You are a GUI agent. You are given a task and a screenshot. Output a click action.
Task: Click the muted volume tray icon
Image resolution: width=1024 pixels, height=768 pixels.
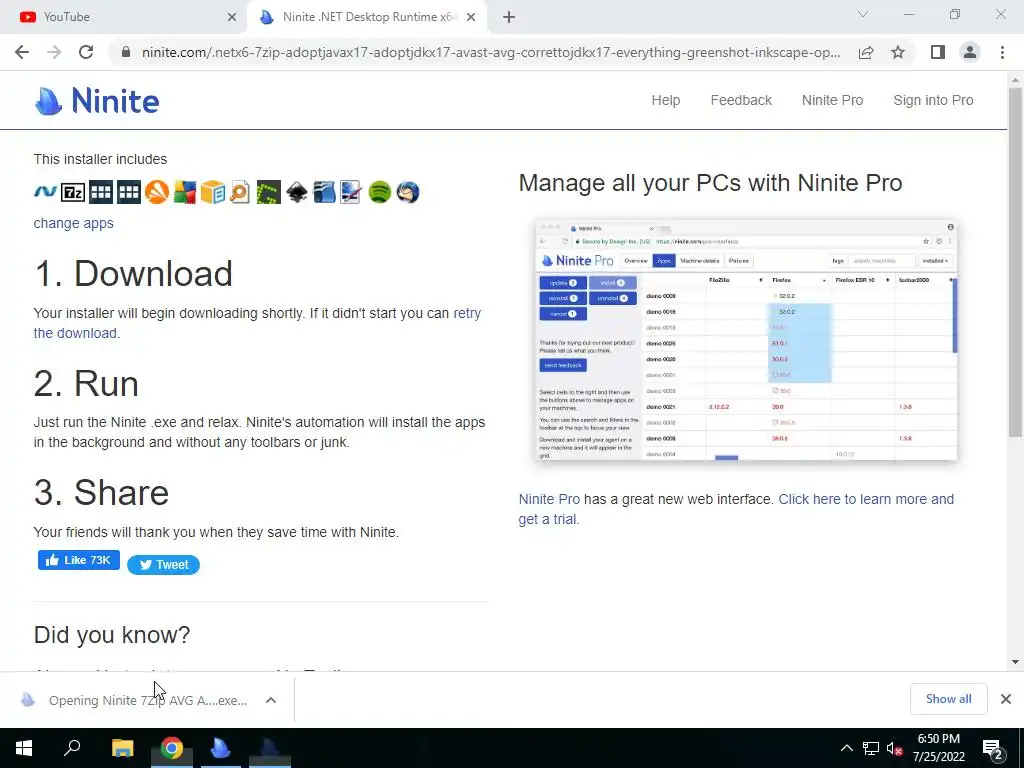pos(895,748)
